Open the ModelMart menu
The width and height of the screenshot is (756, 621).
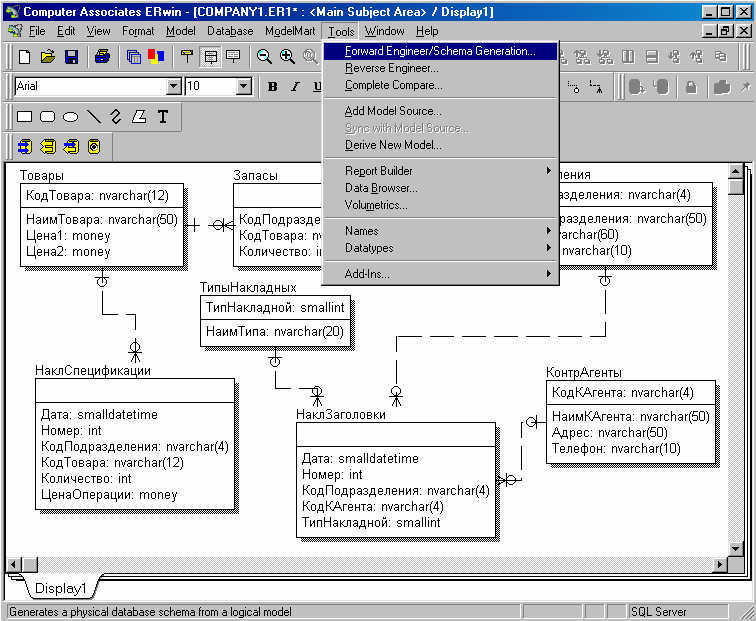pyautogui.click(x=290, y=31)
